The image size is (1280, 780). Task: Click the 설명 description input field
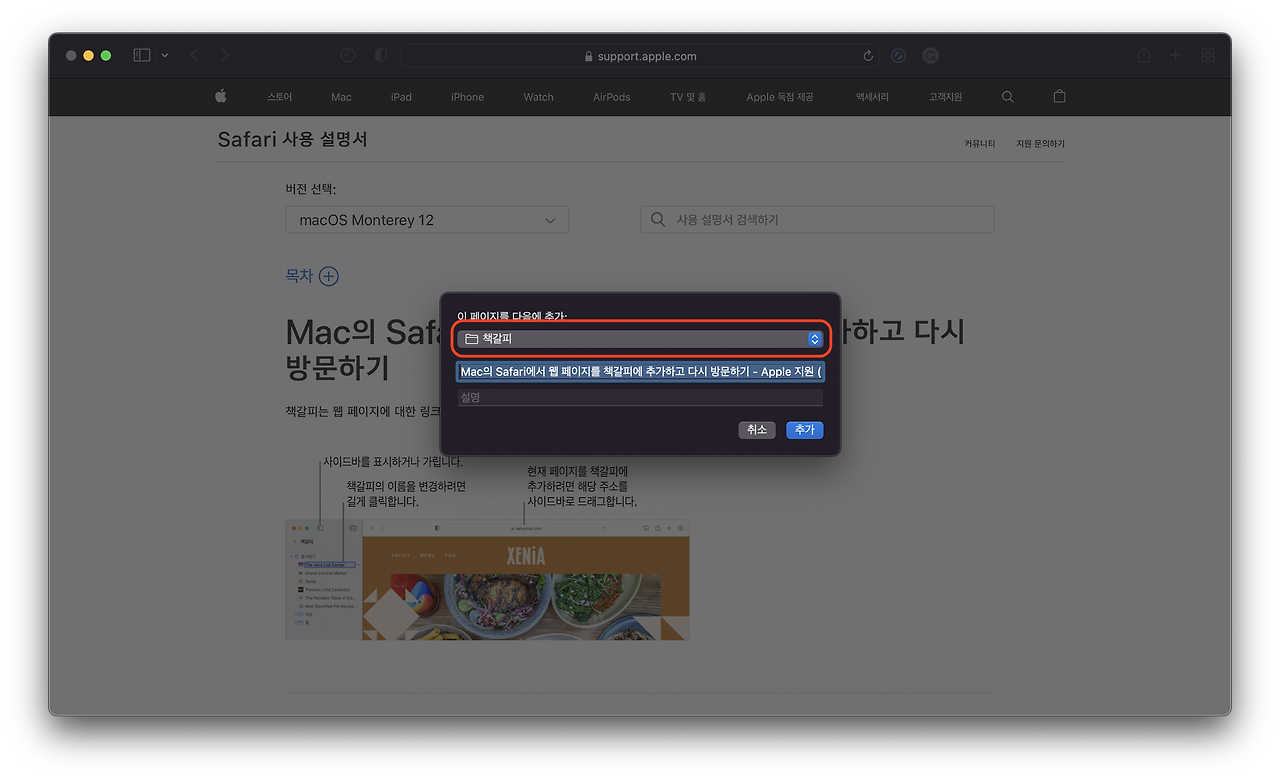point(640,396)
